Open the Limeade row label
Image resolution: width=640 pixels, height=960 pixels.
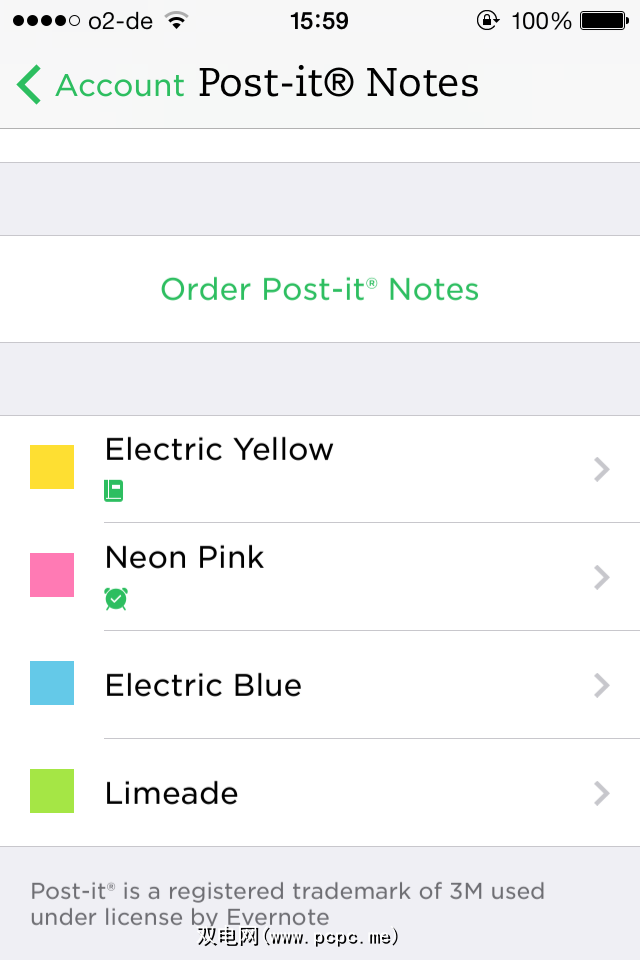click(172, 794)
